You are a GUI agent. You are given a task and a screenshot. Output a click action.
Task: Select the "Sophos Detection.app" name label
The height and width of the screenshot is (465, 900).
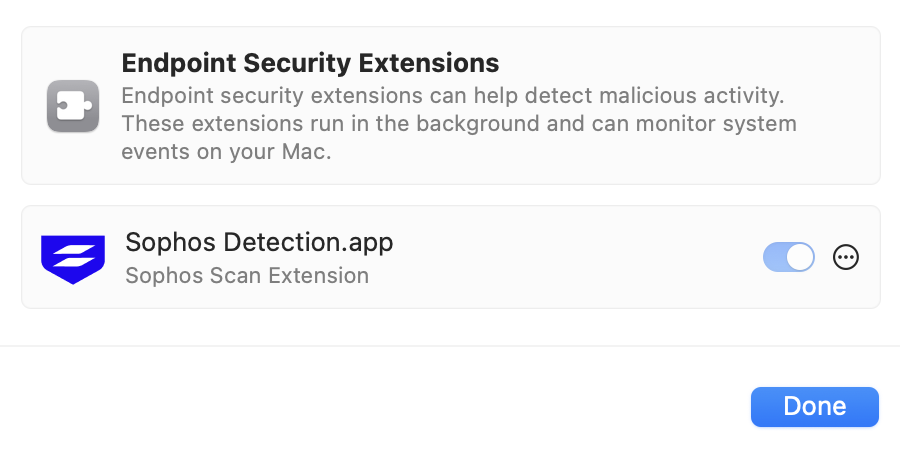tap(259, 242)
